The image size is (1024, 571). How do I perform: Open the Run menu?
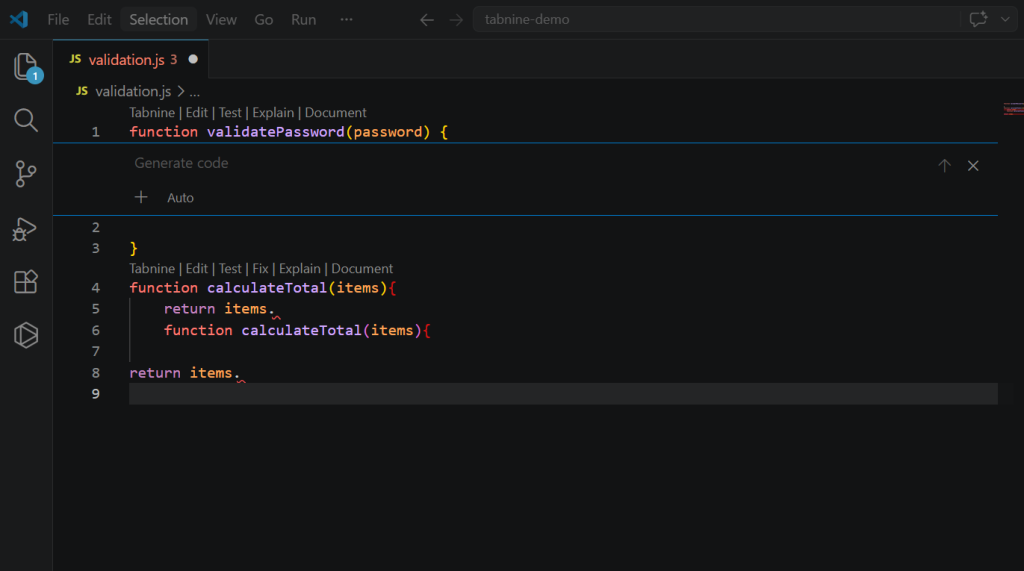click(304, 20)
